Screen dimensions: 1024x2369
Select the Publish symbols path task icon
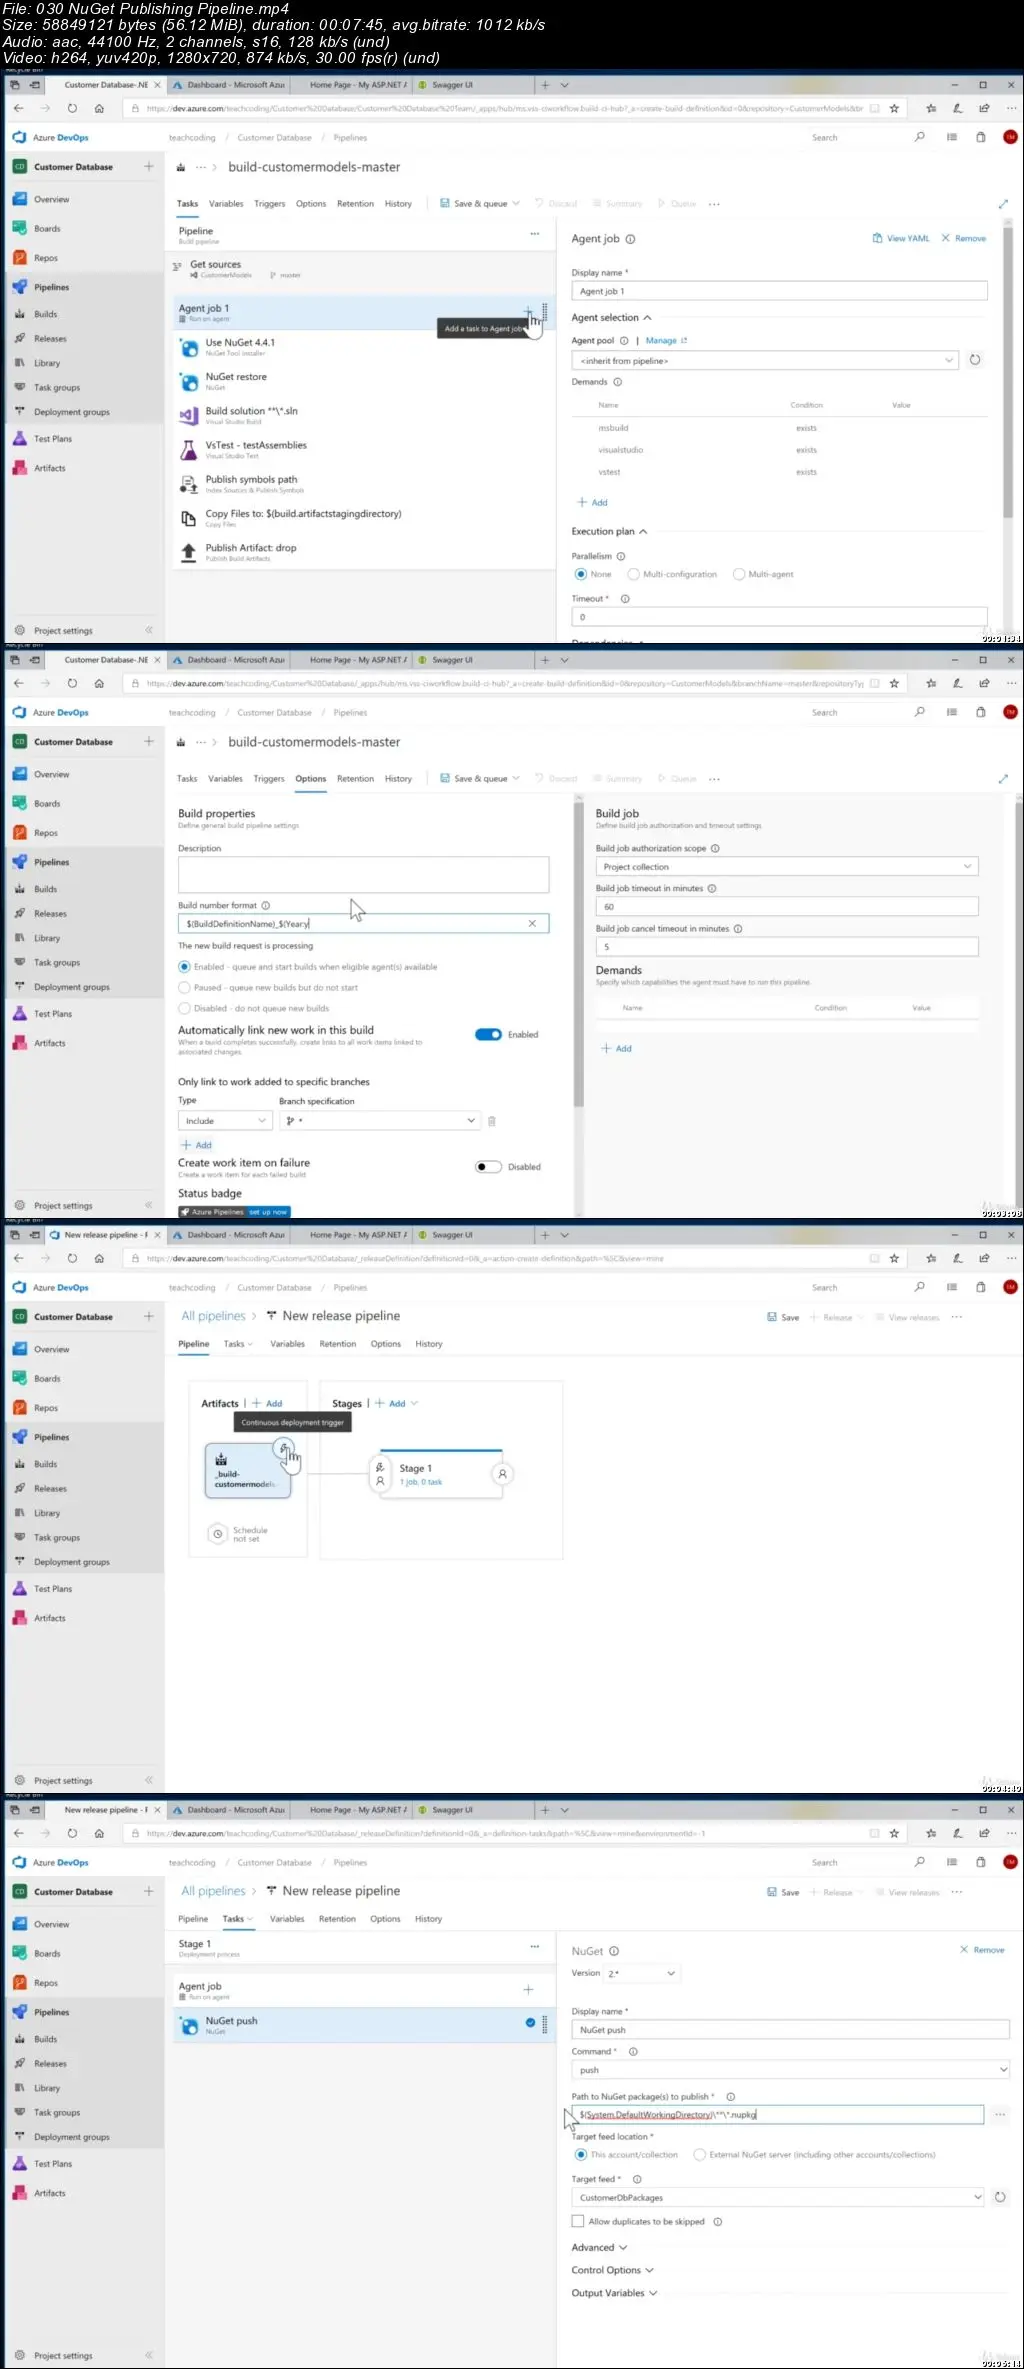point(188,484)
